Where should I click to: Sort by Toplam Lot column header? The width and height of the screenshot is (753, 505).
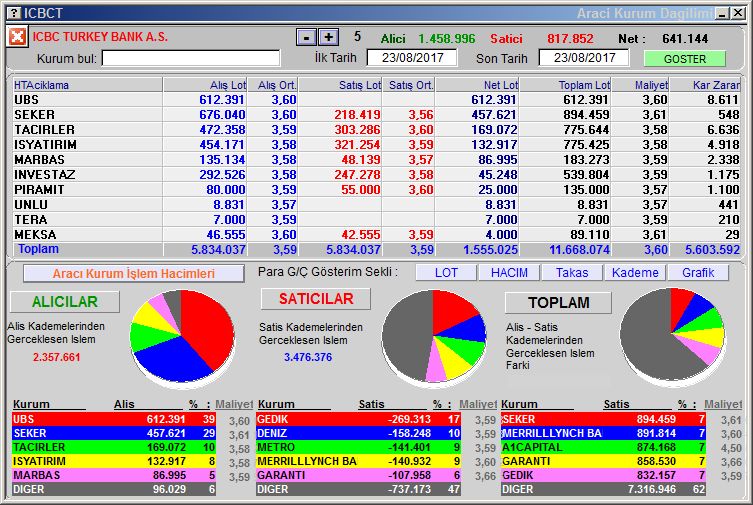pyautogui.click(x=565, y=85)
